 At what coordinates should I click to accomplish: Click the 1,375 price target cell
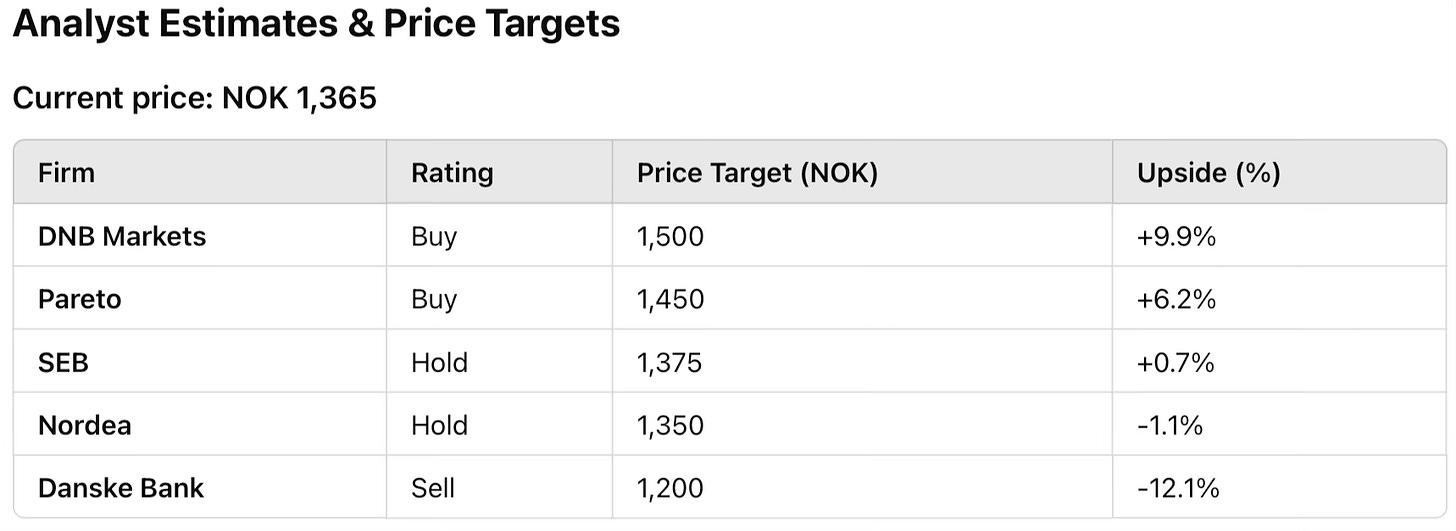coord(669,362)
